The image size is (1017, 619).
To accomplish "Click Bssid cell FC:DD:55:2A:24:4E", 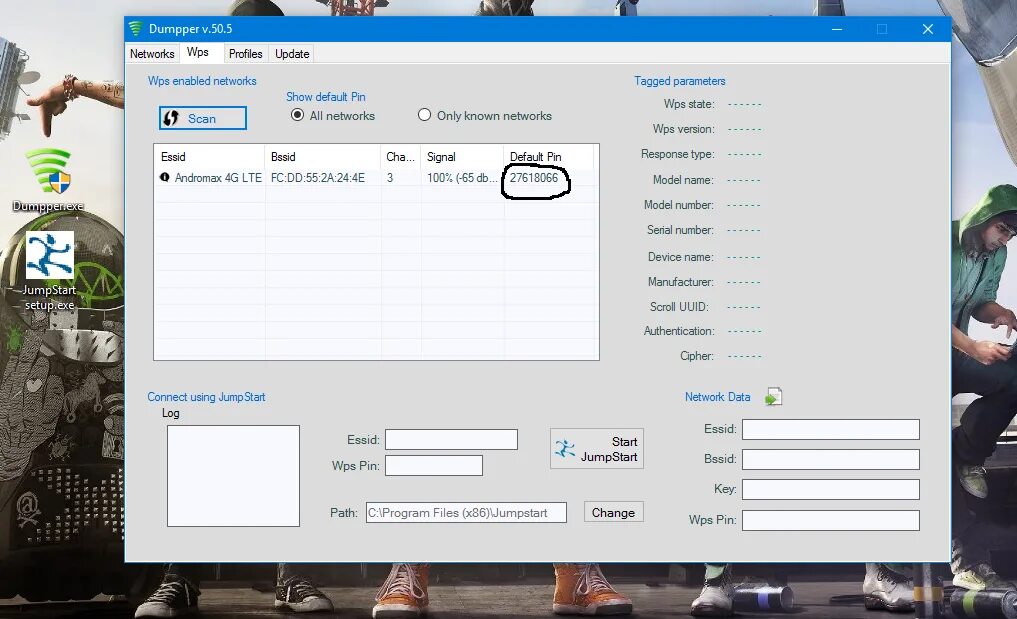I will pyautogui.click(x=318, y=177).
